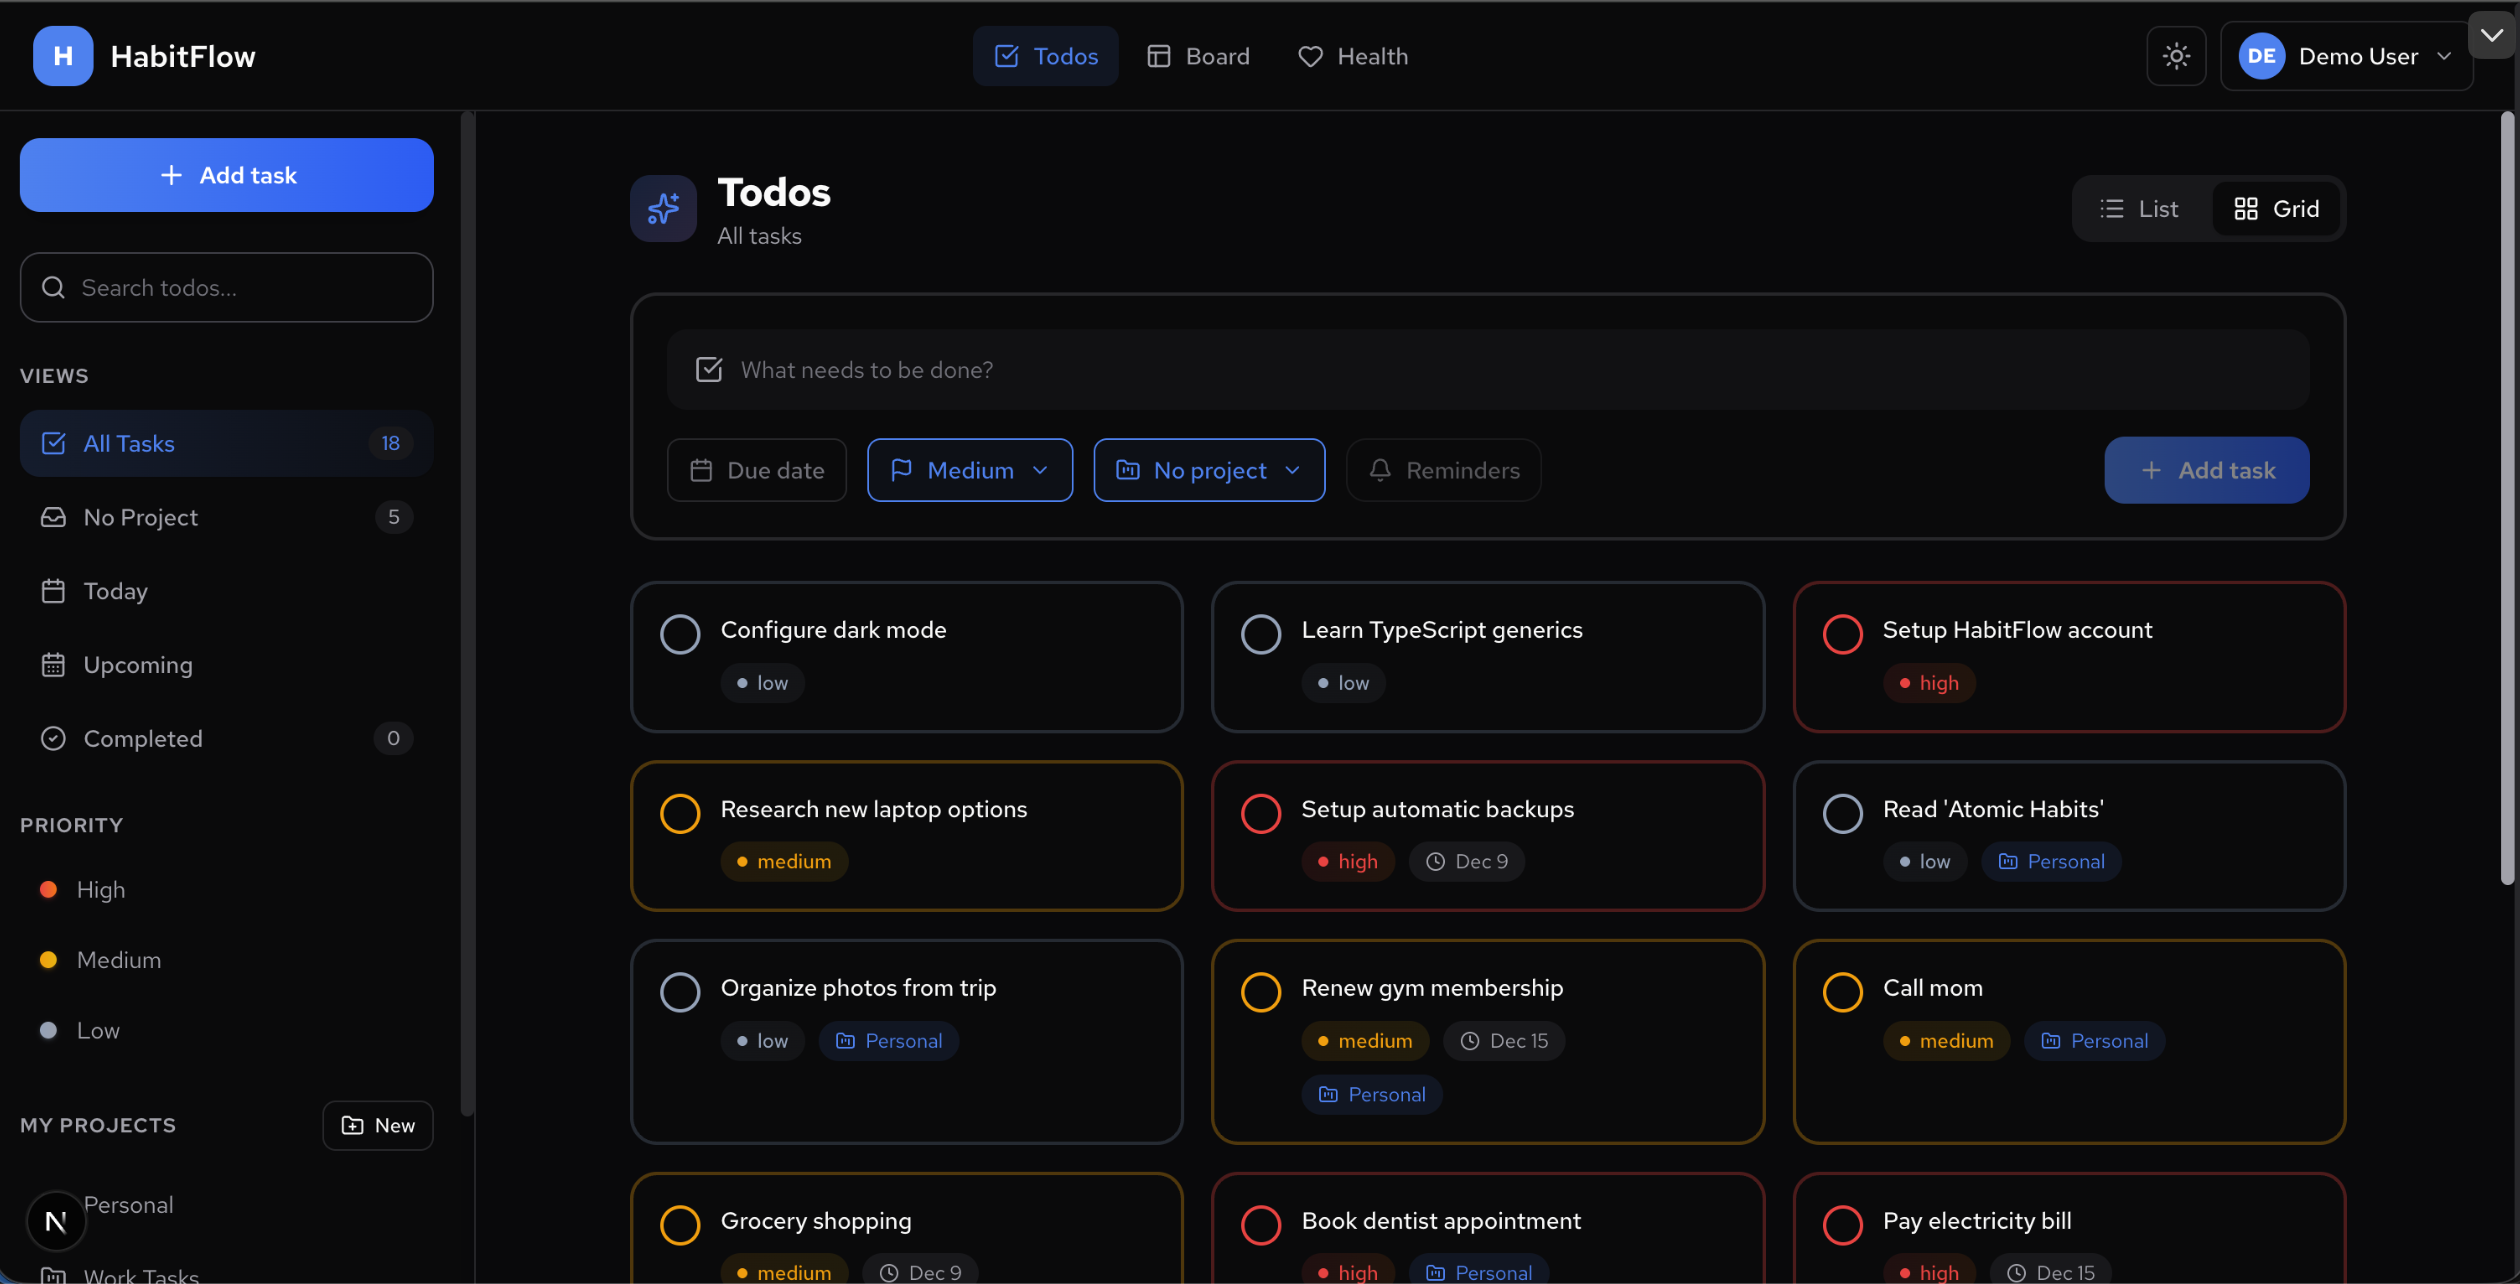
Task: Complete the Renew gym membership task
Action: [1261, 991]
